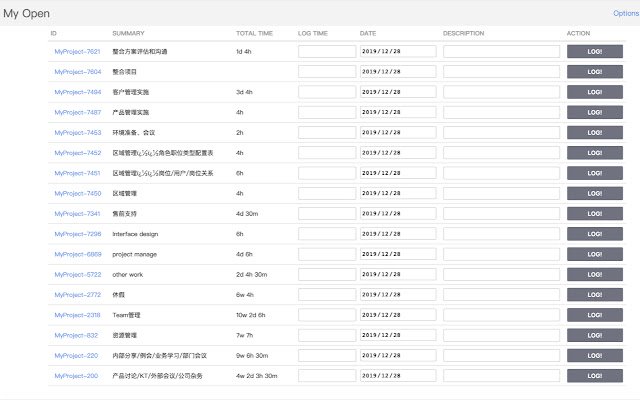Click LOG! button for MyProject-7621

[595, 51]
